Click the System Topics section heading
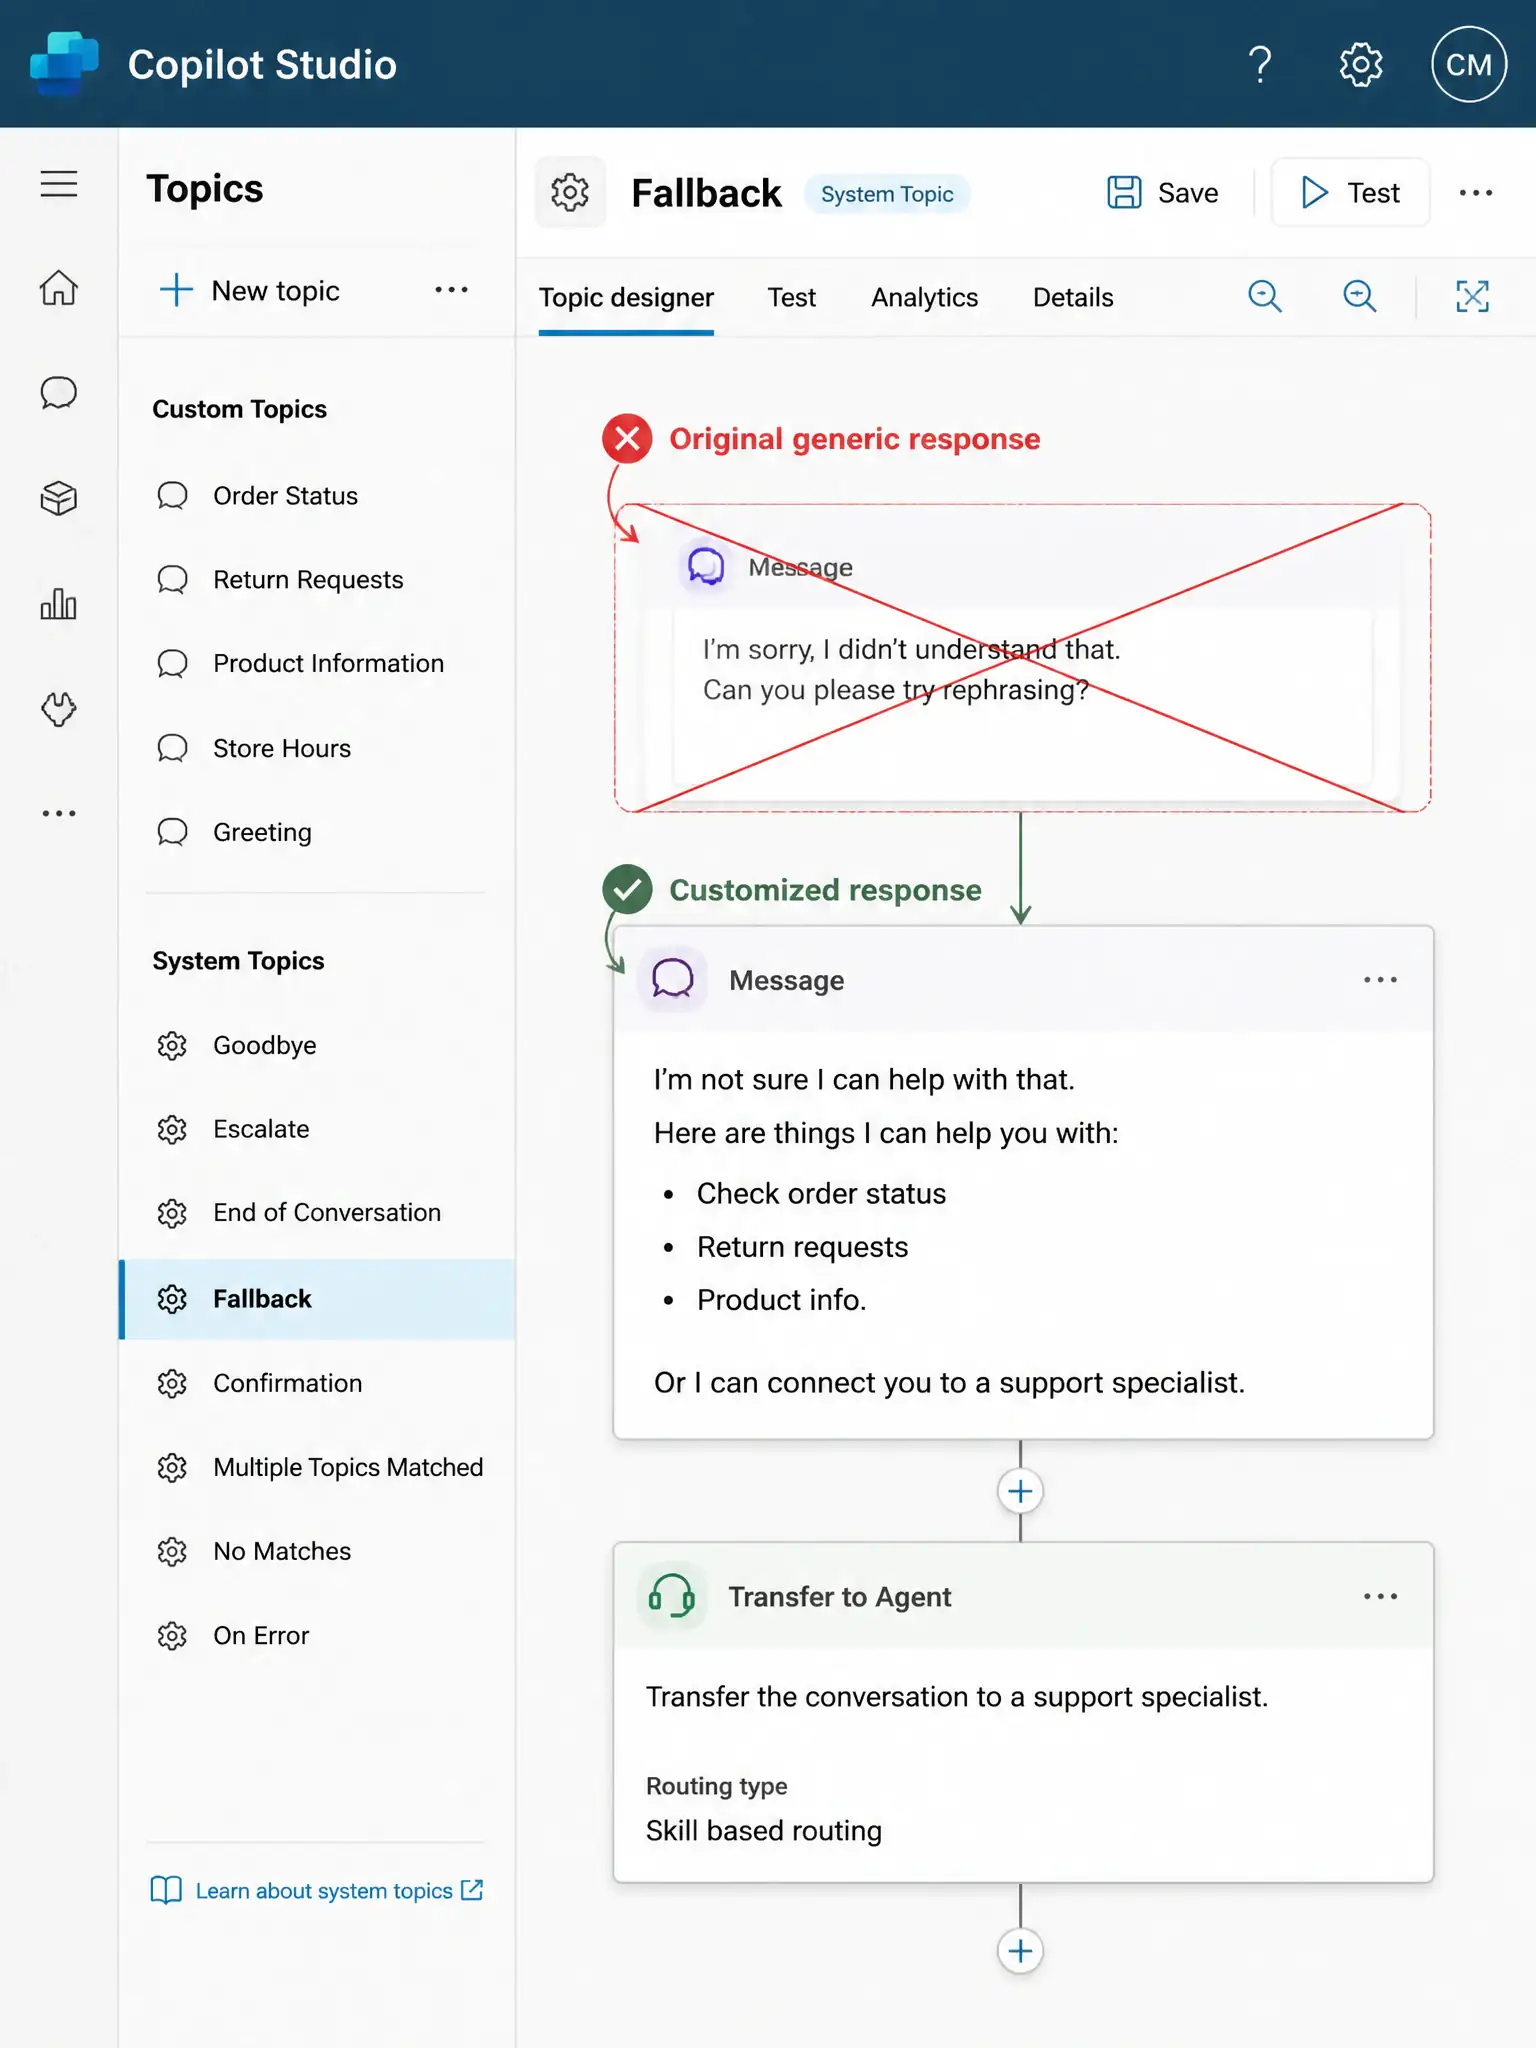The width and height of the screenshot is (1536, 2048). pyautogui.click(x=239, y=961)
